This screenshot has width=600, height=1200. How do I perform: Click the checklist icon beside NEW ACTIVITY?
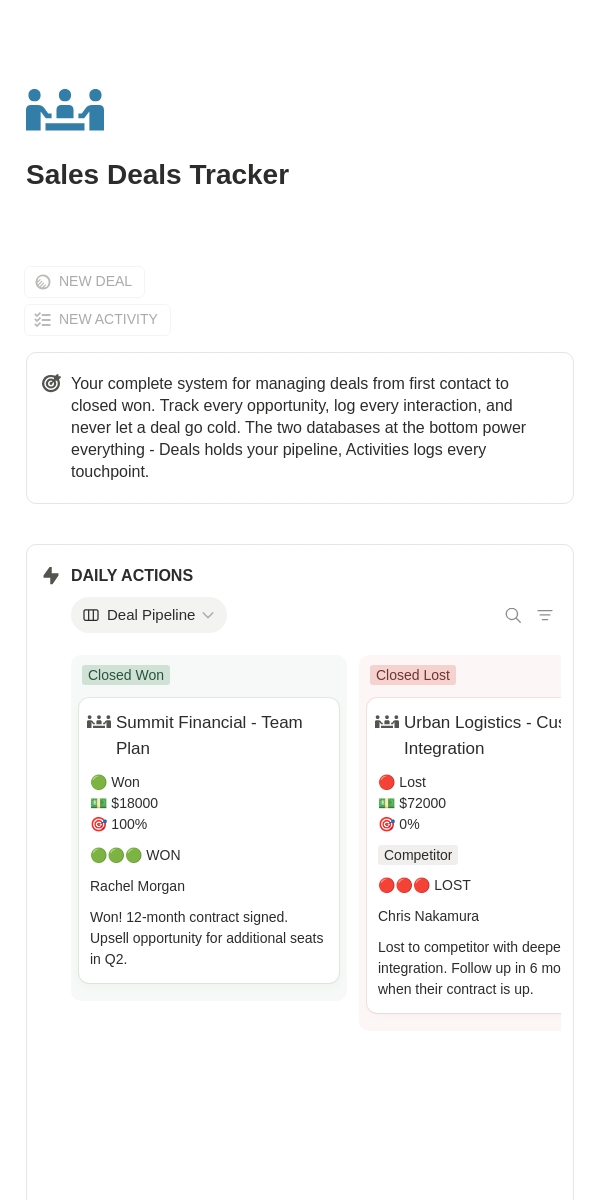click(x=43, y=320)
